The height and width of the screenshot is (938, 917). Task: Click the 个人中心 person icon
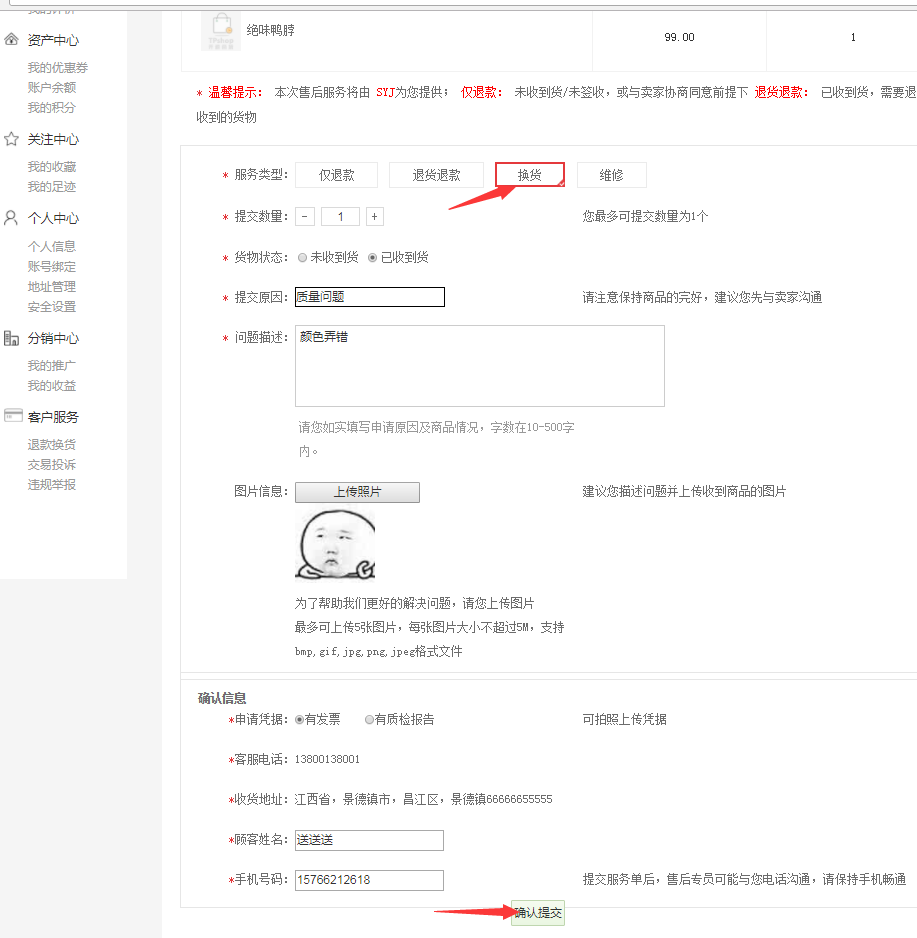(12, 218)
